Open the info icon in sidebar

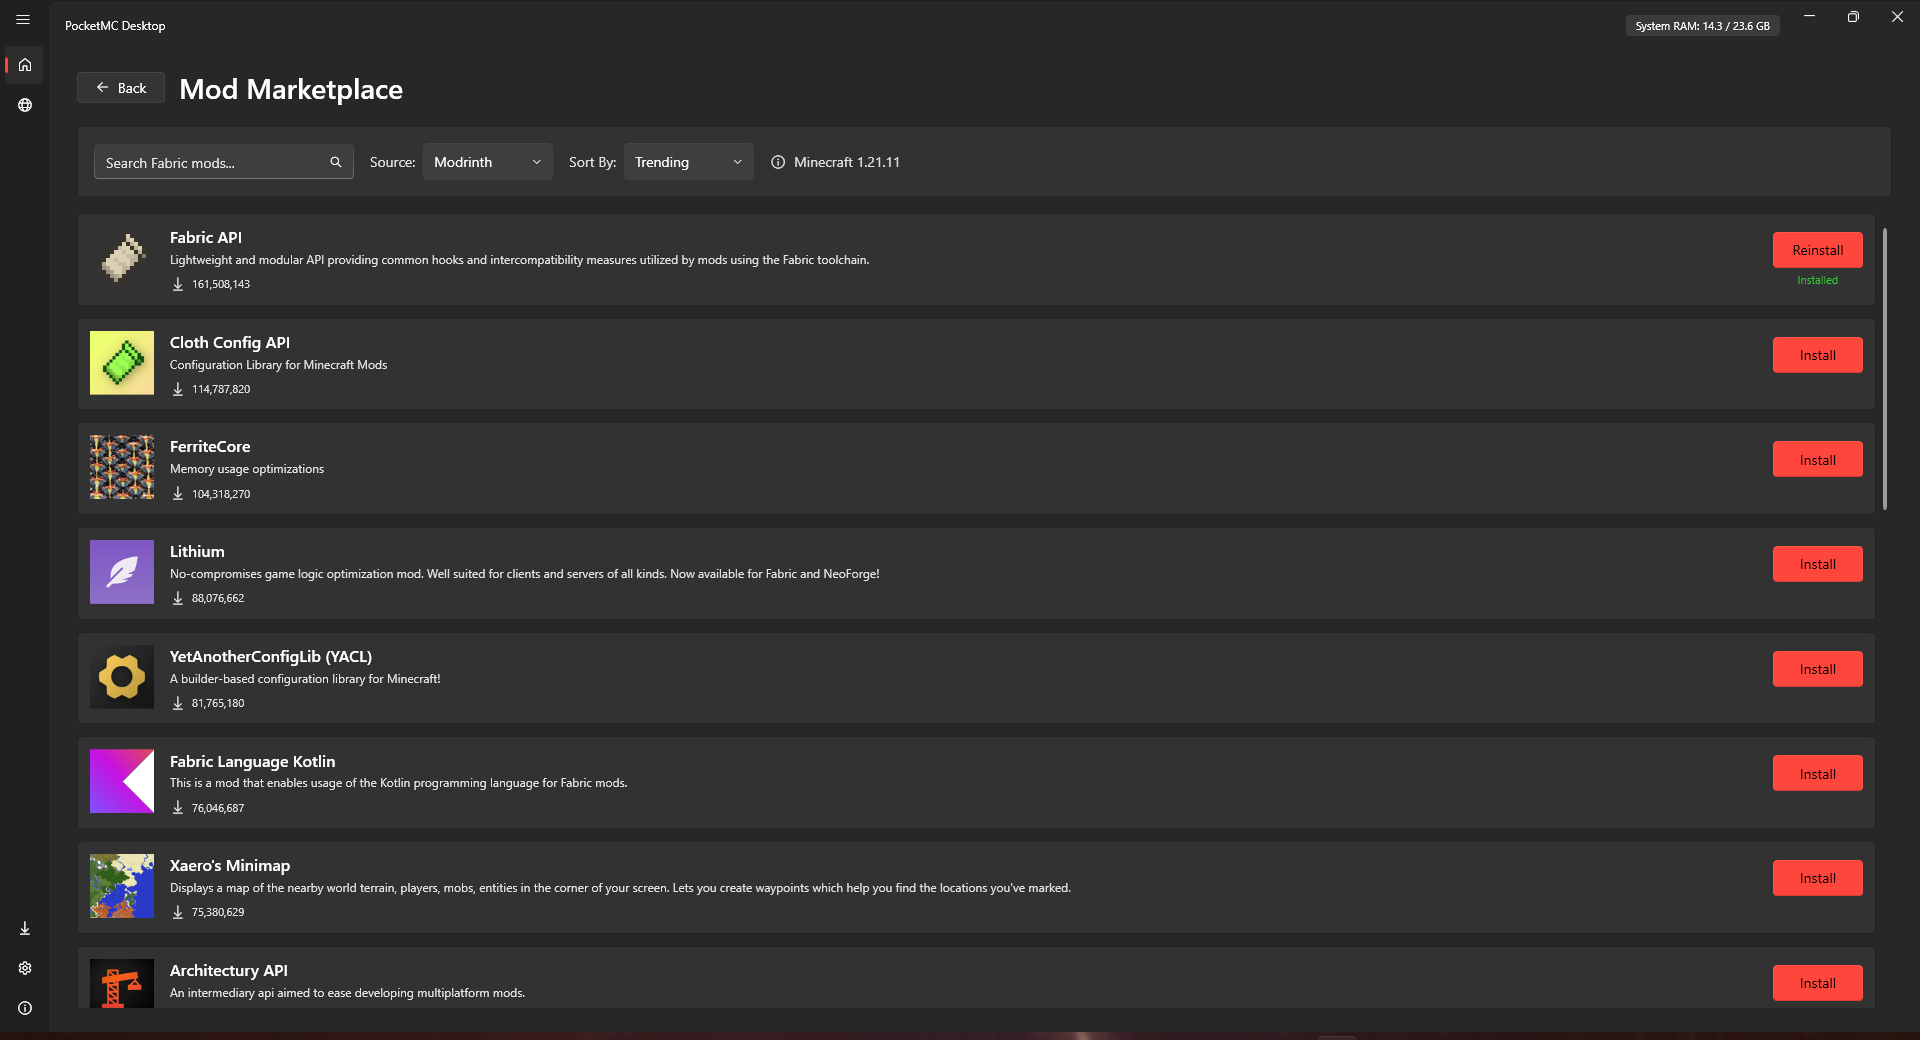point(25,1008)
